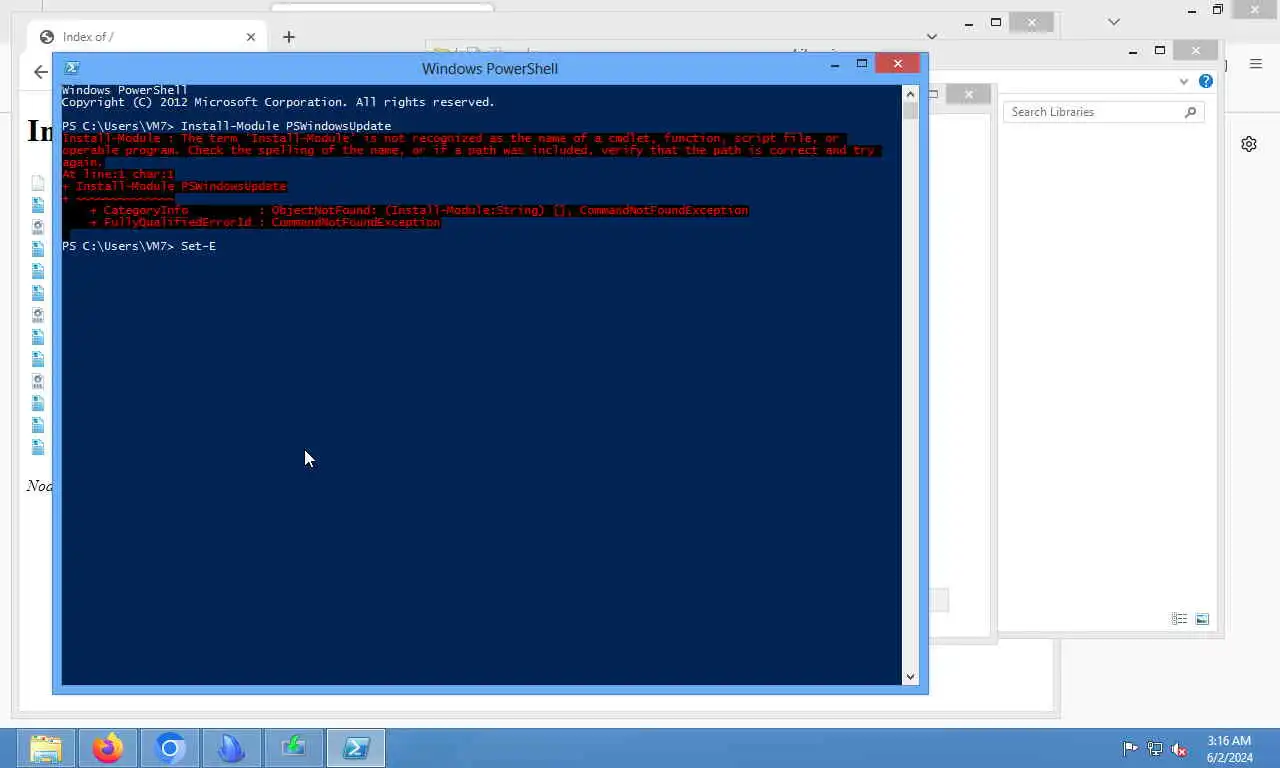
Task: Maximize the Windows PowerShell window
Action: (862, 64)
